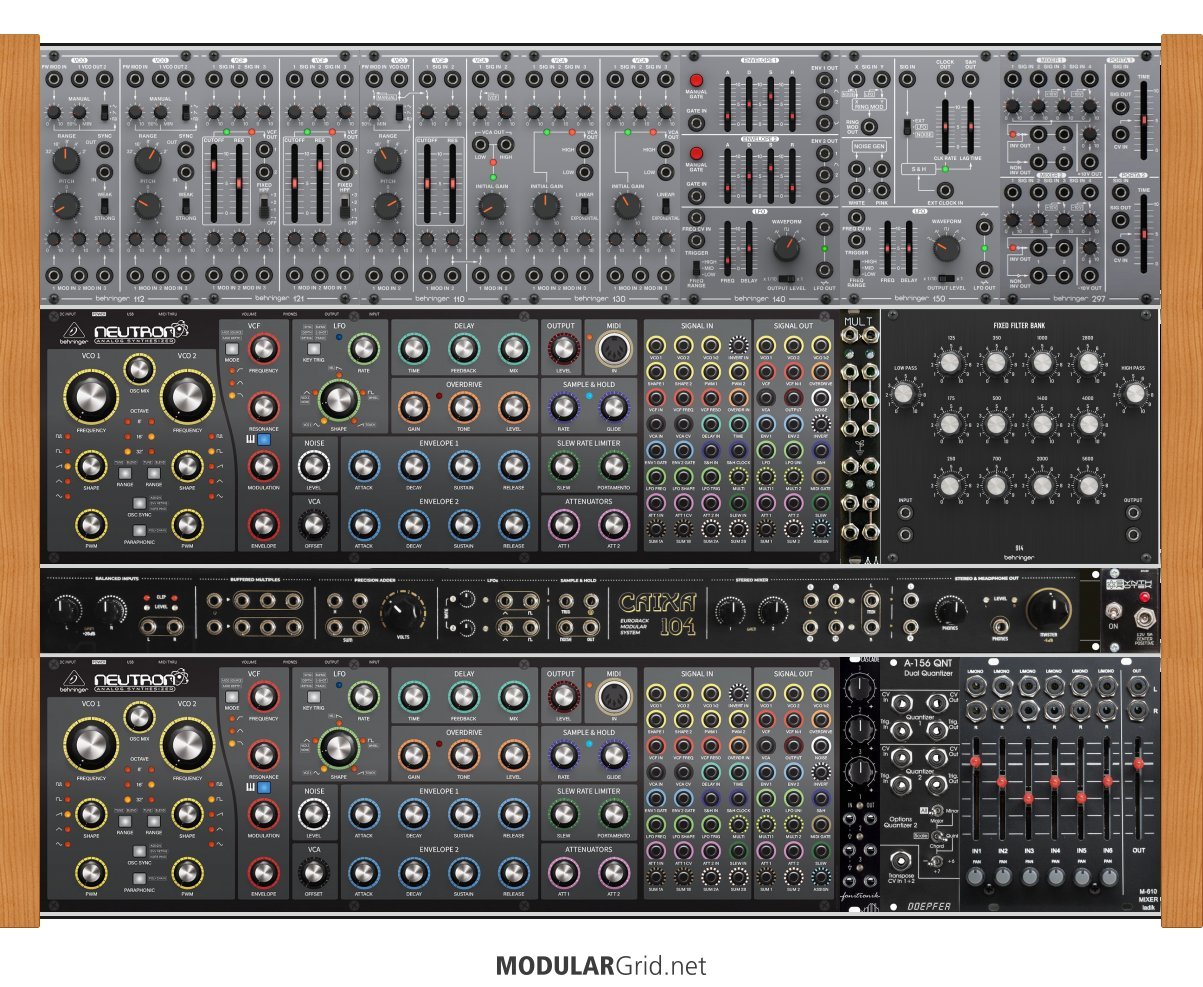Click Fixed Filter Bank 1000 Hz knob
This screenshot has height=987, width=1203.
click(x=1043, y=363)
